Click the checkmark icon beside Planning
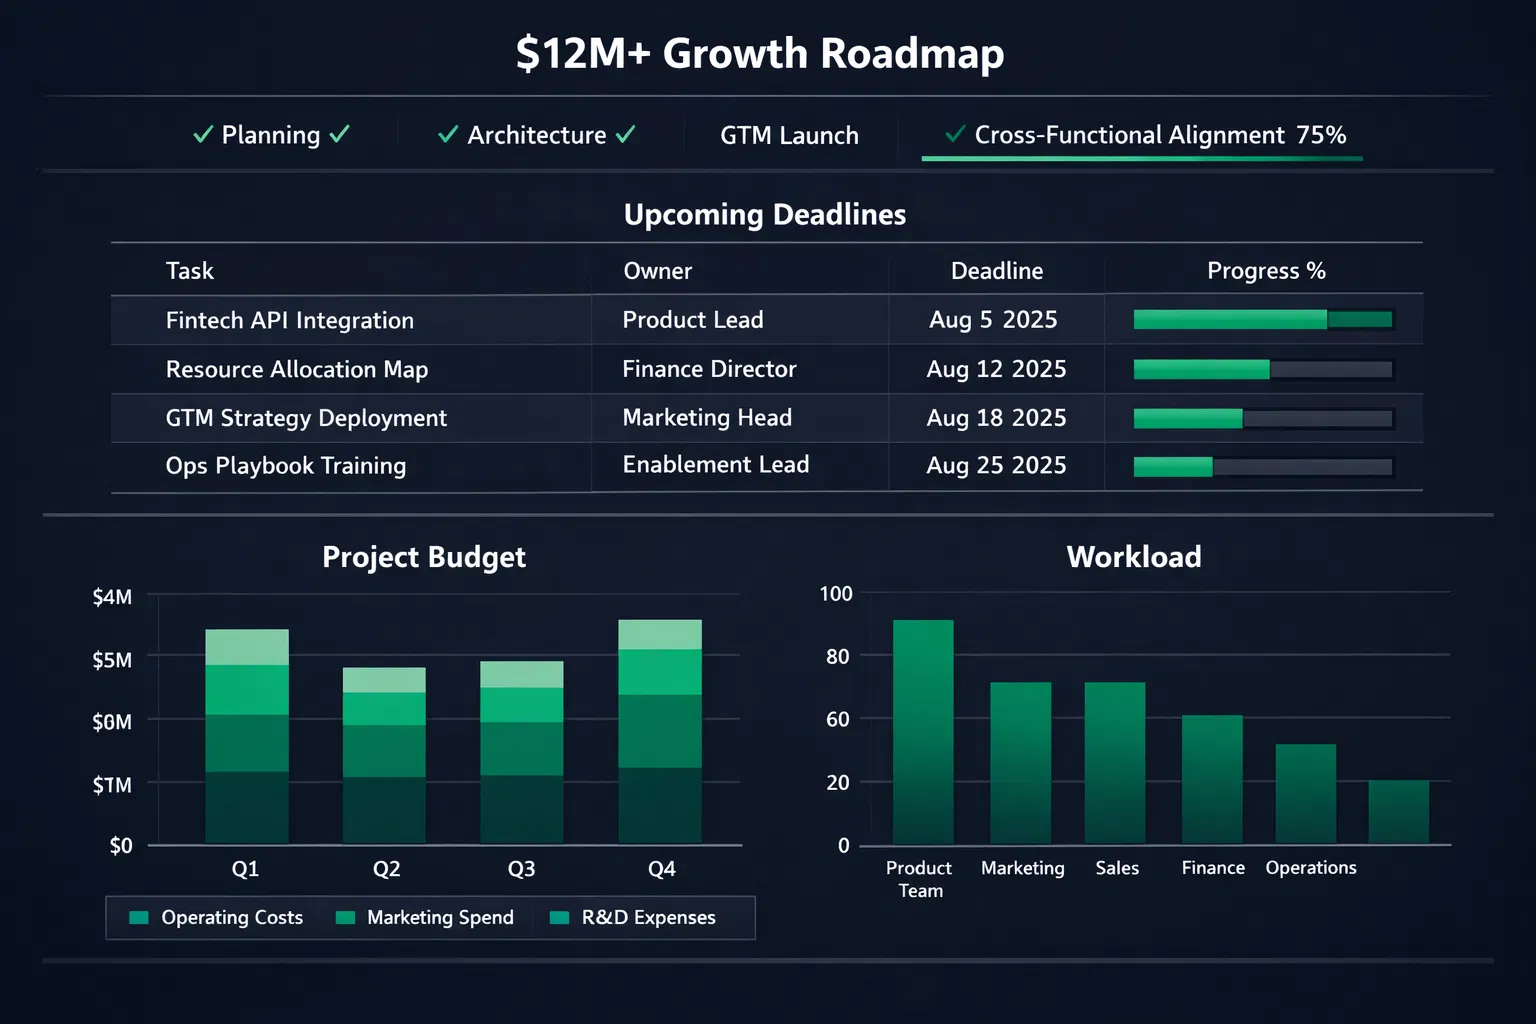The width and height of the screenshot is (1536, 1024). (x=203, y=134)
